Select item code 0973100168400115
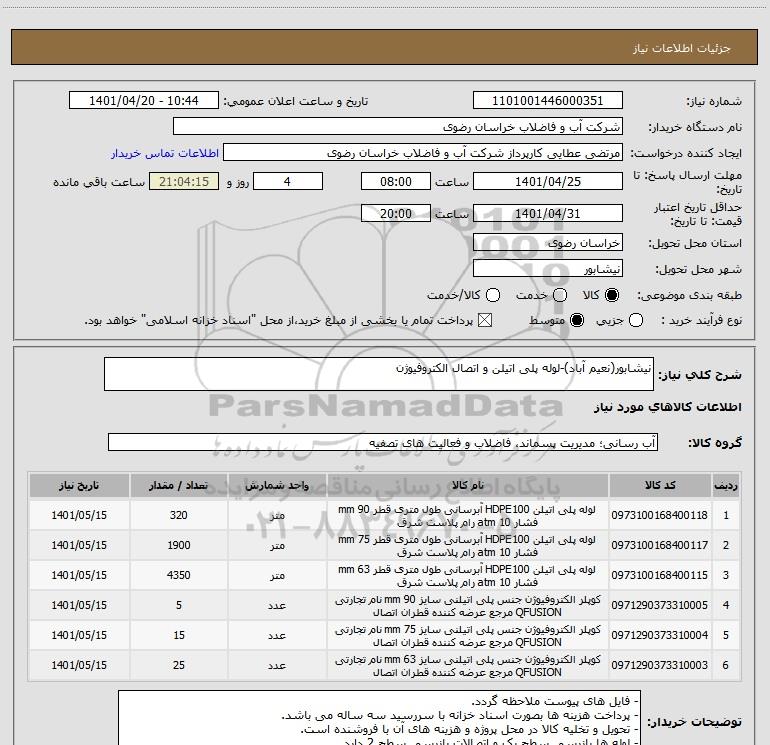This screenshot has width=770, height=745. 660,575
